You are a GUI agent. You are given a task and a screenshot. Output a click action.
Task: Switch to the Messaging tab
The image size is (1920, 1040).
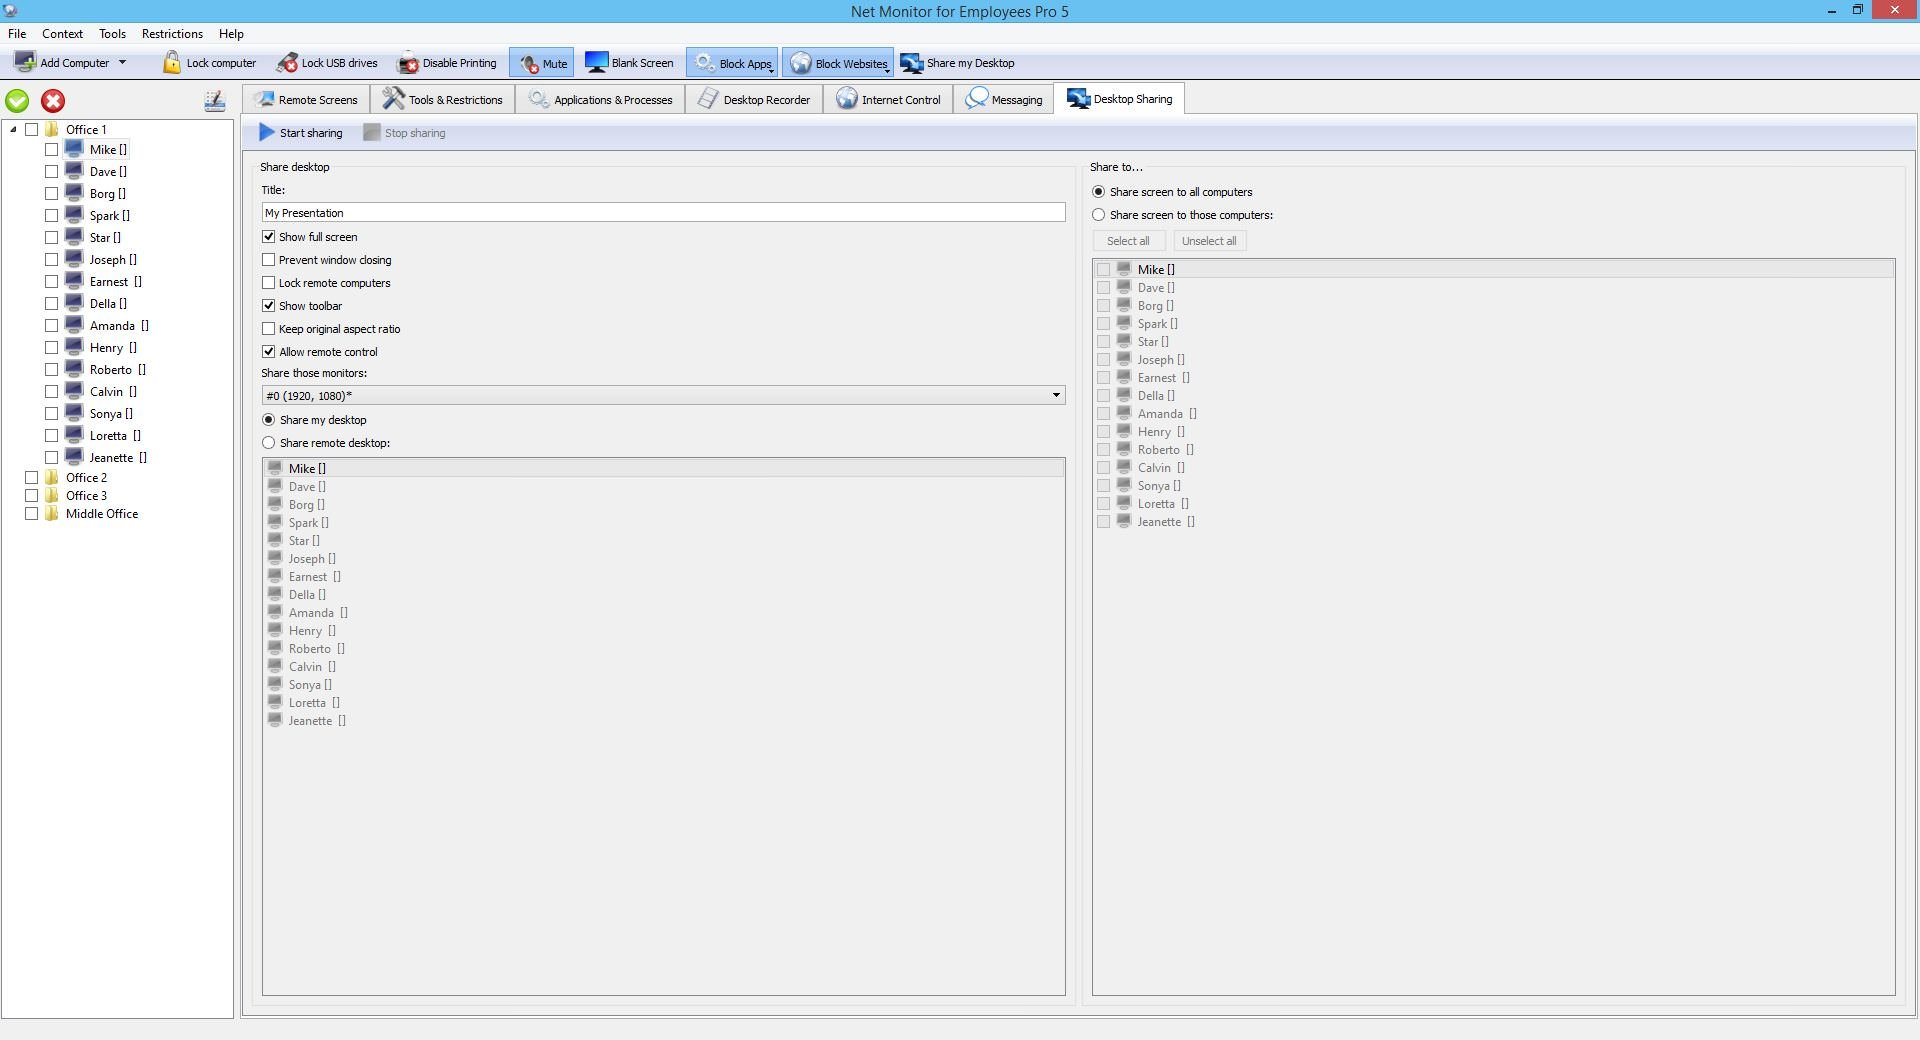pyautogui.click(x=1004, y=100)
